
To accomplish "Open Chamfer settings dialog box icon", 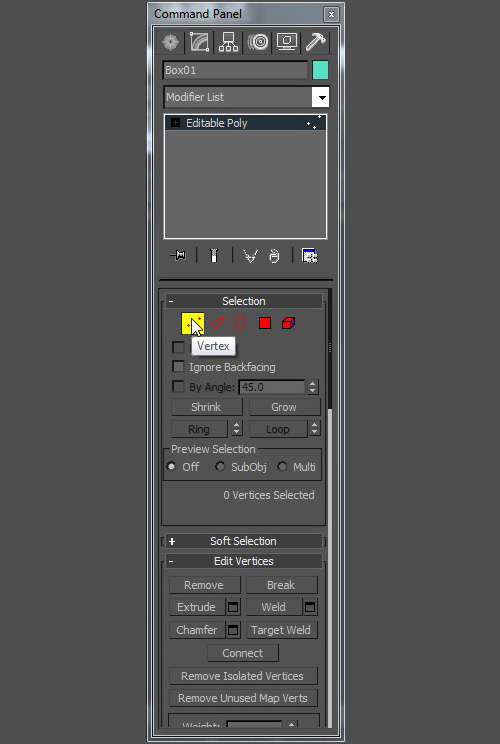I will 233,630.
